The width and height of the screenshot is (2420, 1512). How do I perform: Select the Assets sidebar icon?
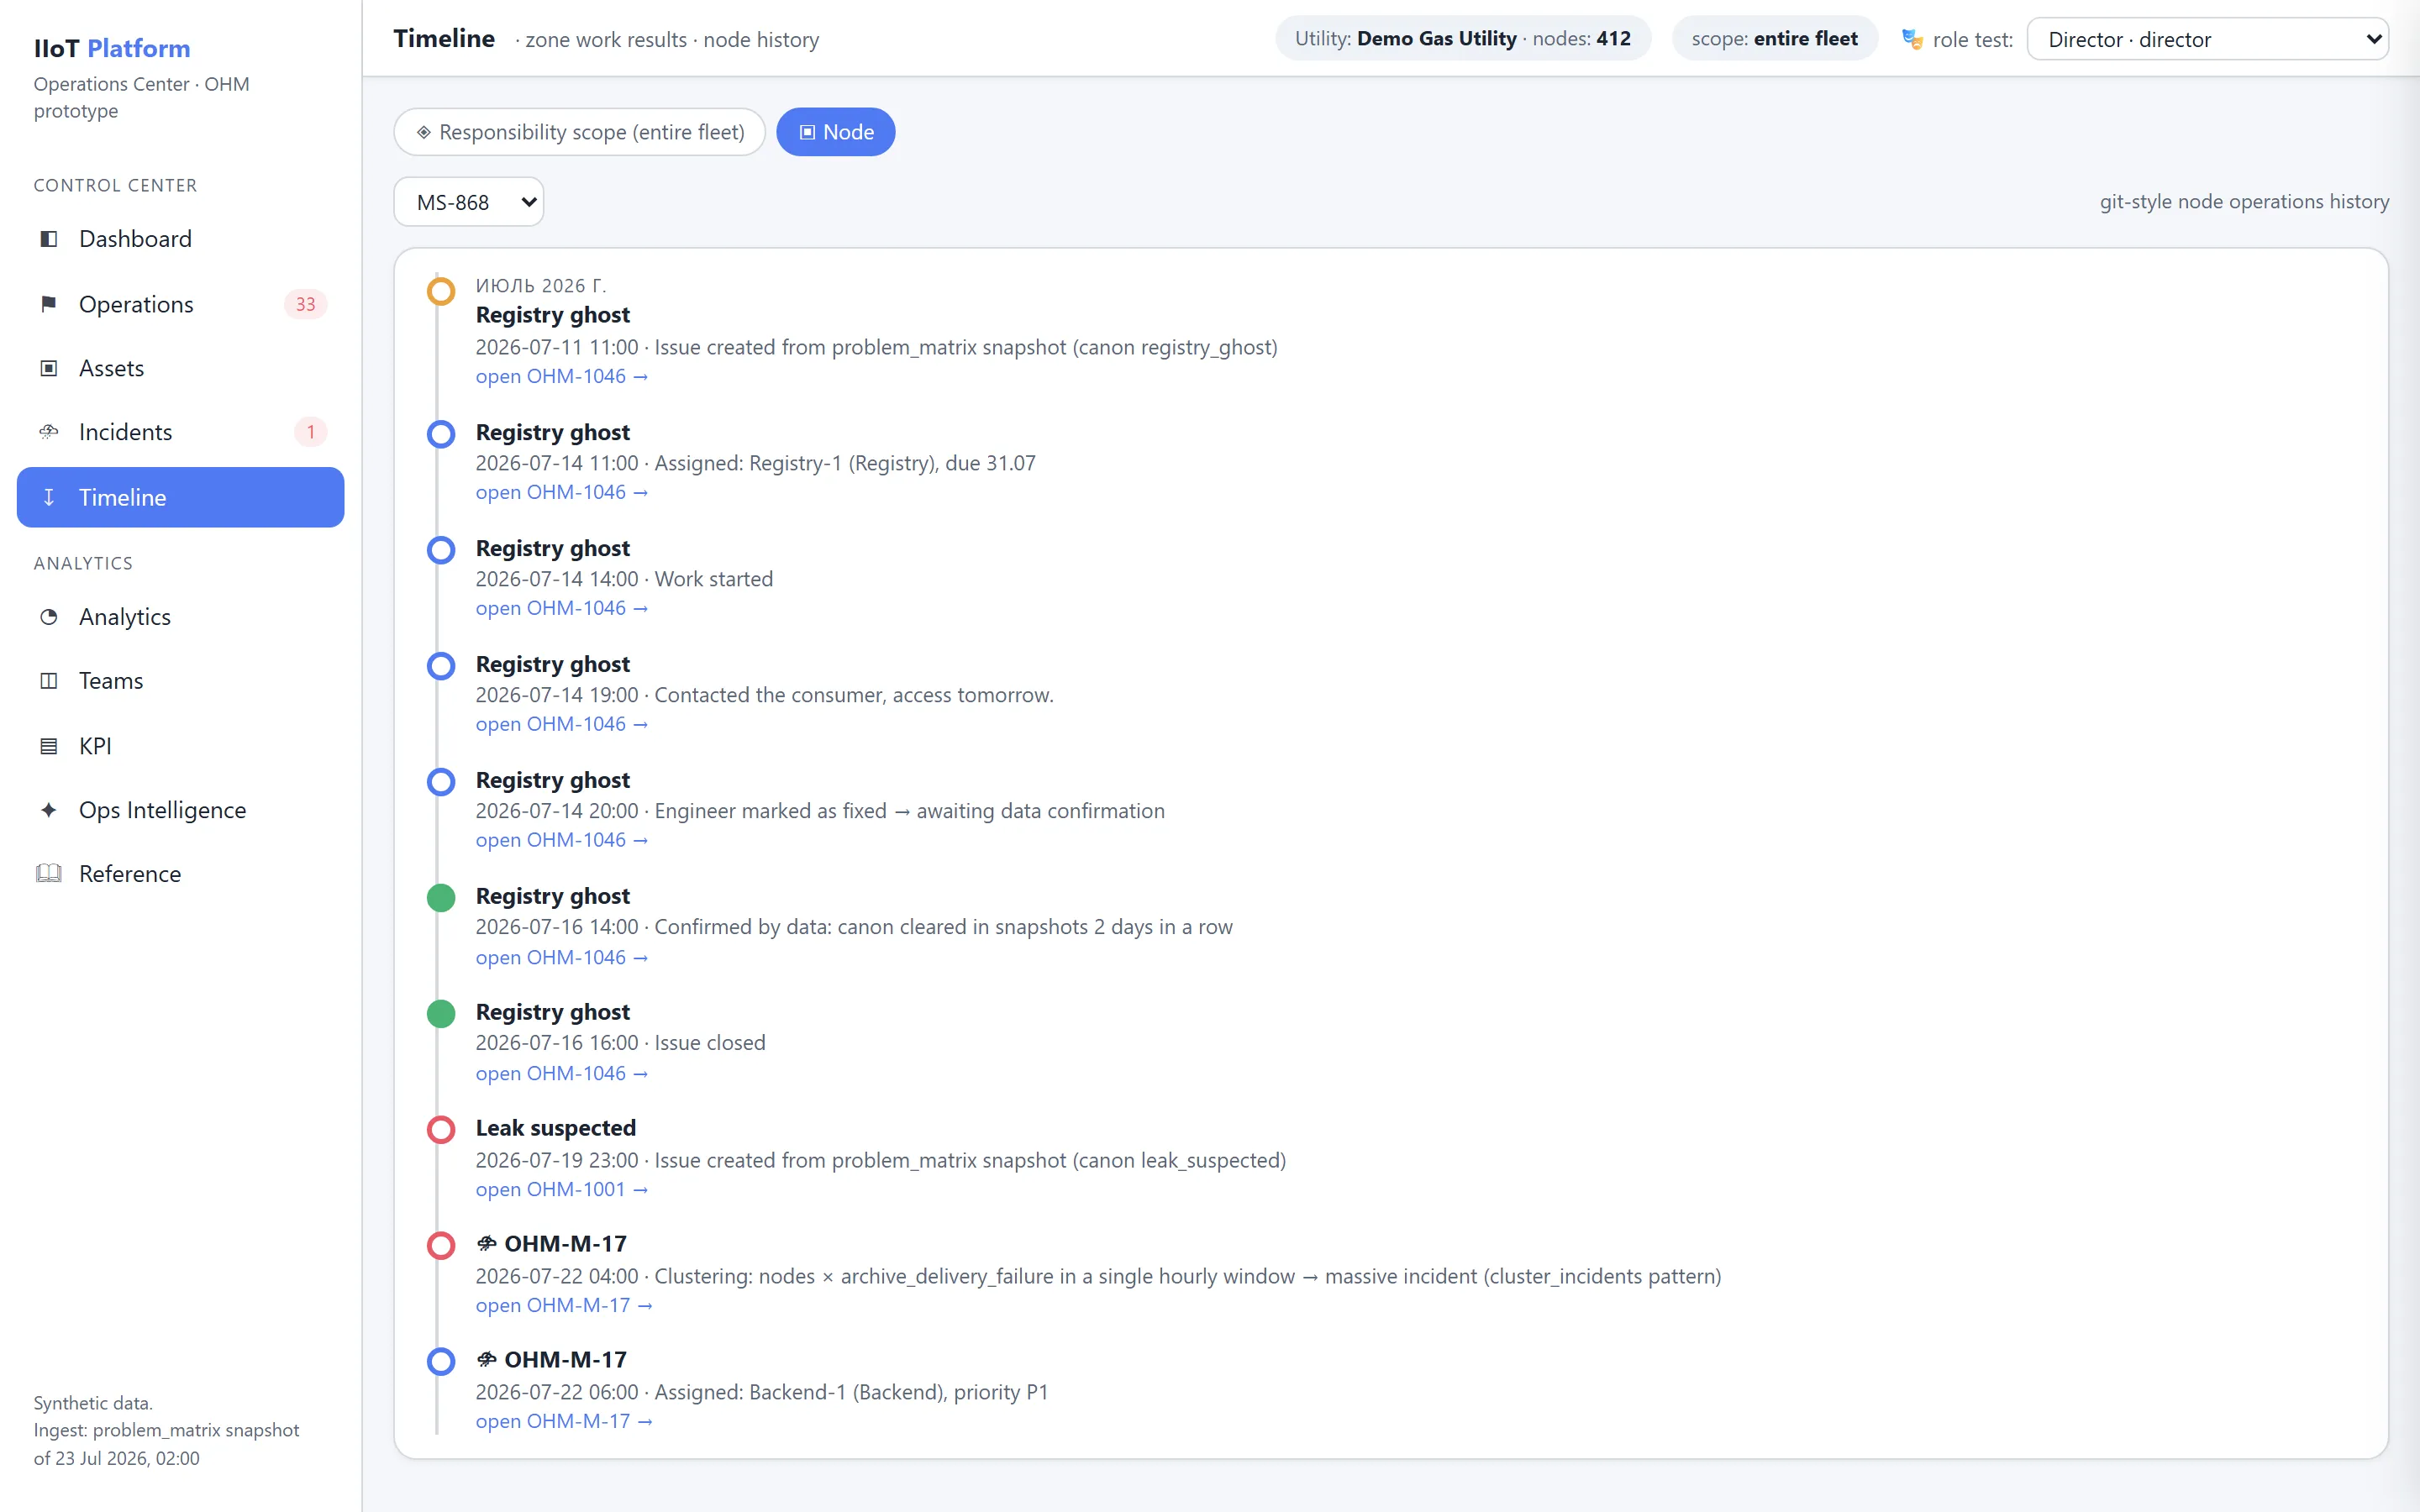48,368
